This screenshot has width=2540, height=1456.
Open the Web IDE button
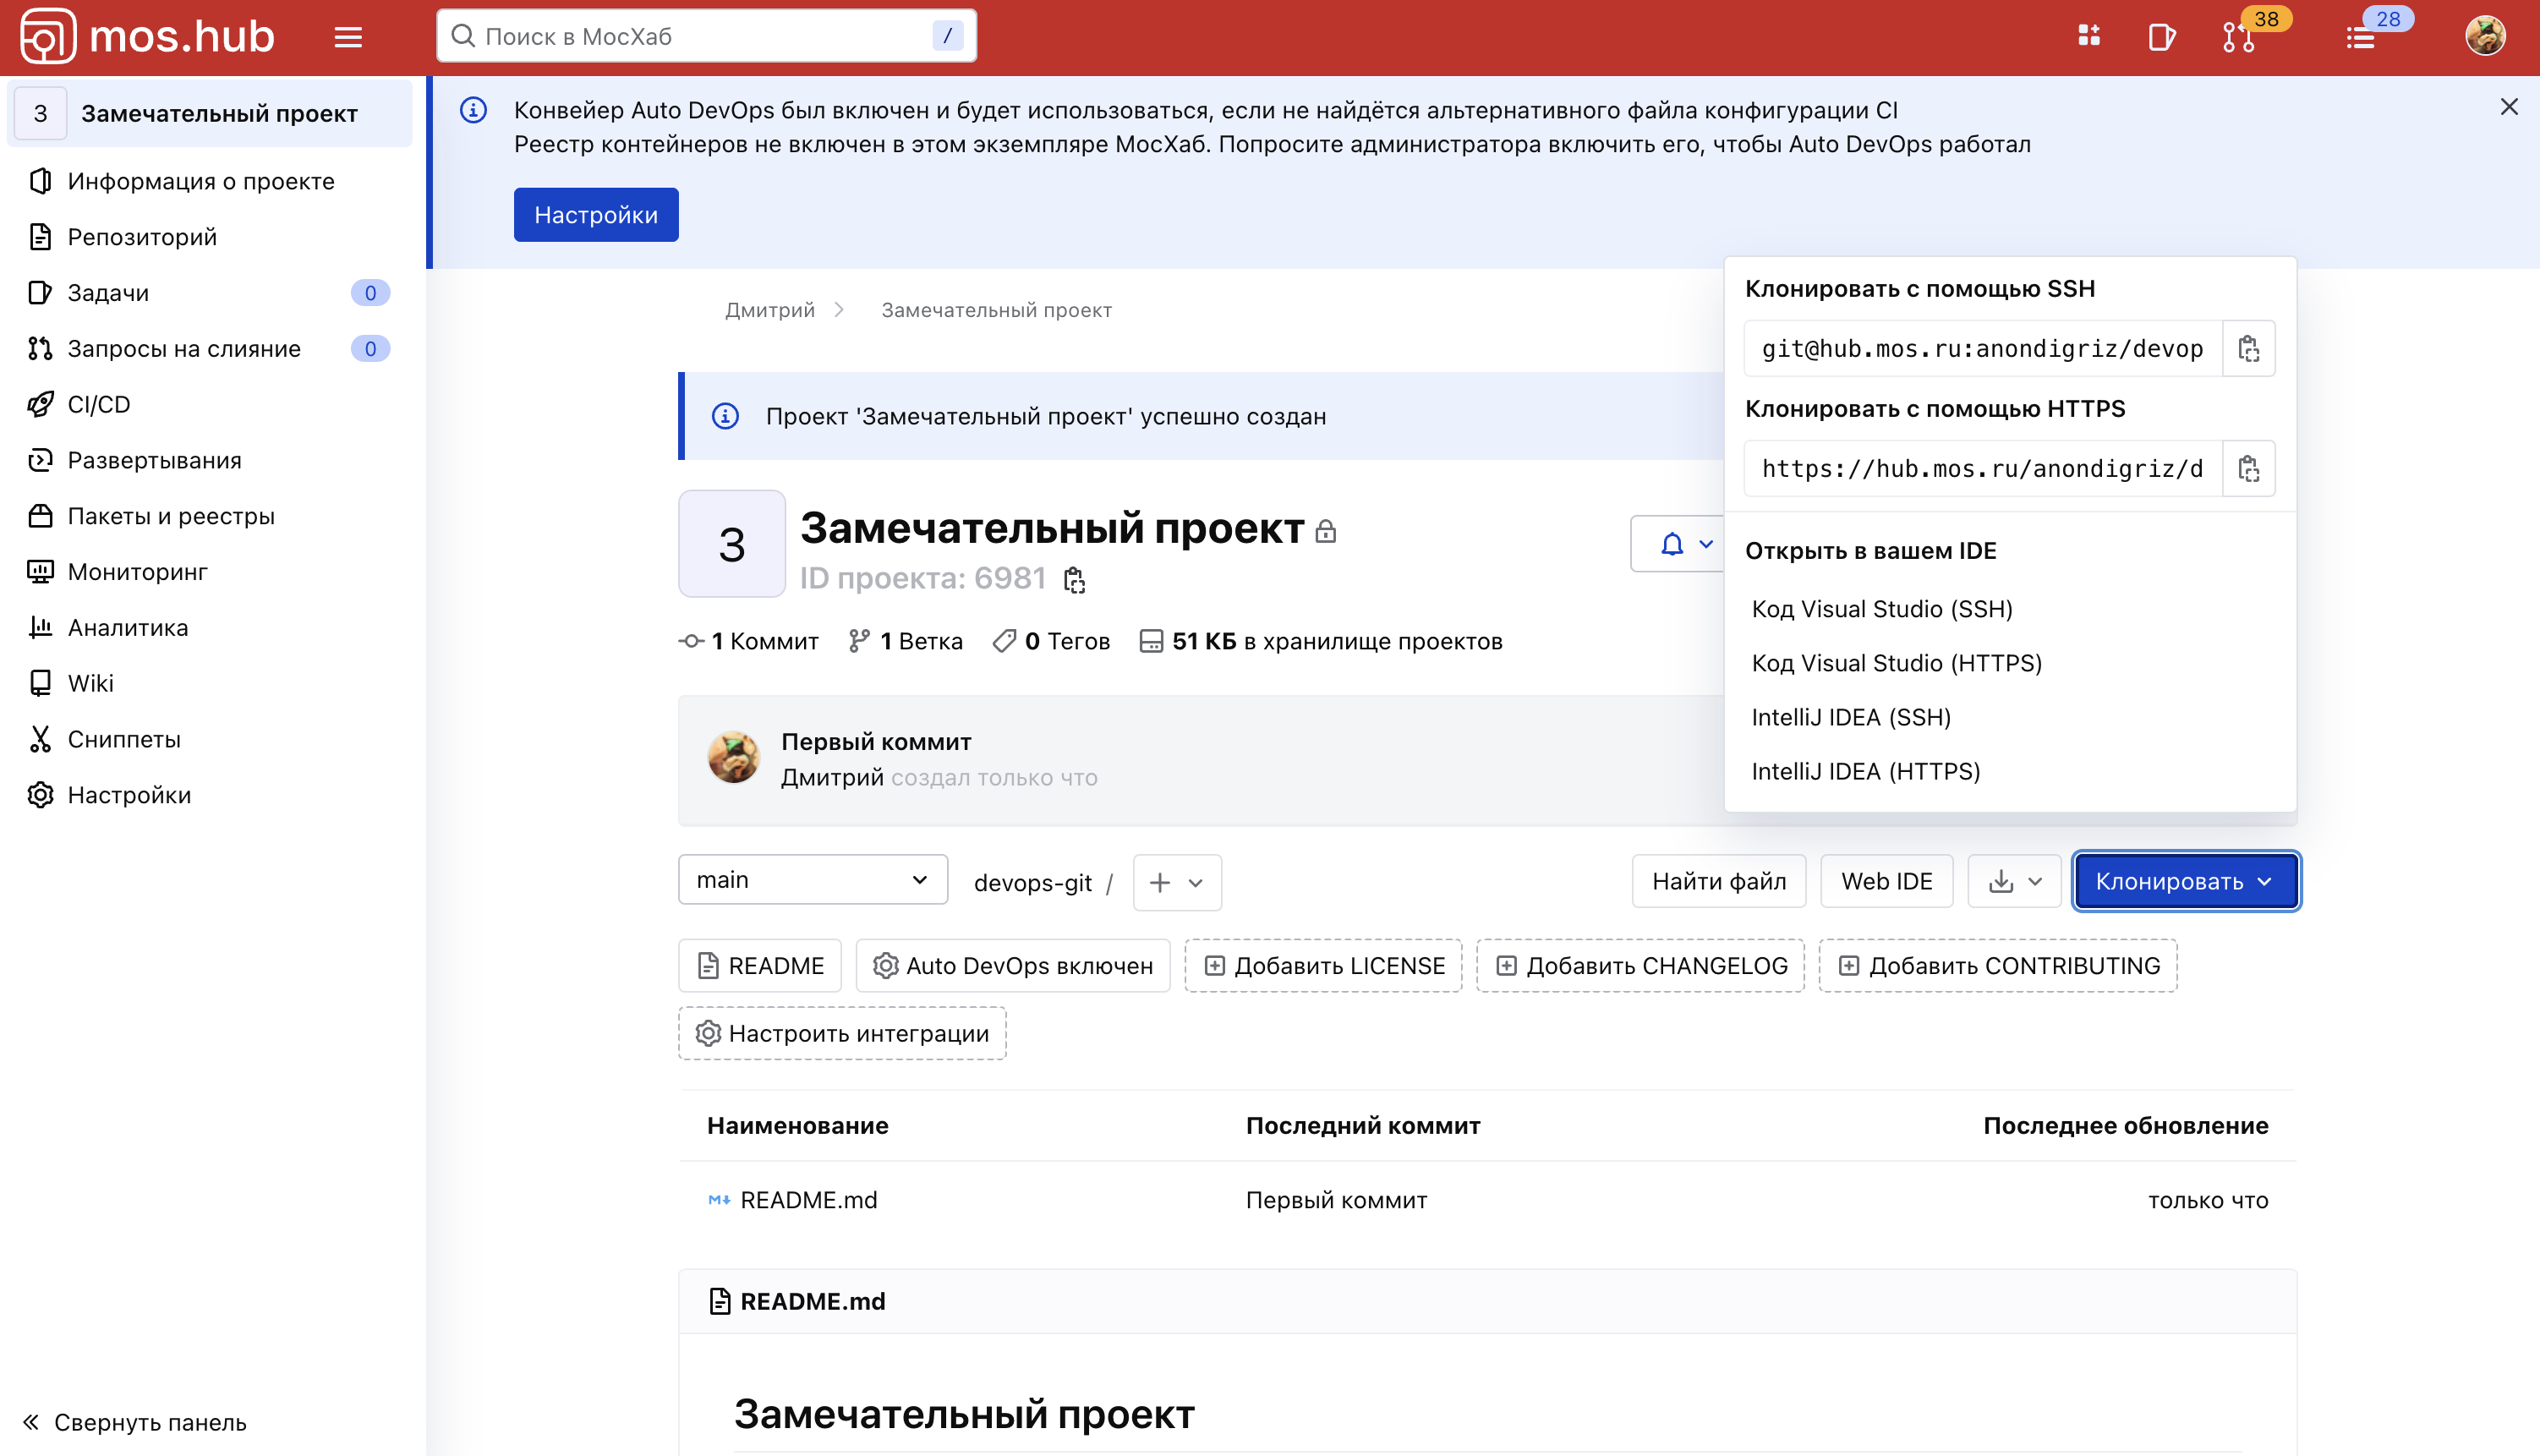click(1886, 882)
